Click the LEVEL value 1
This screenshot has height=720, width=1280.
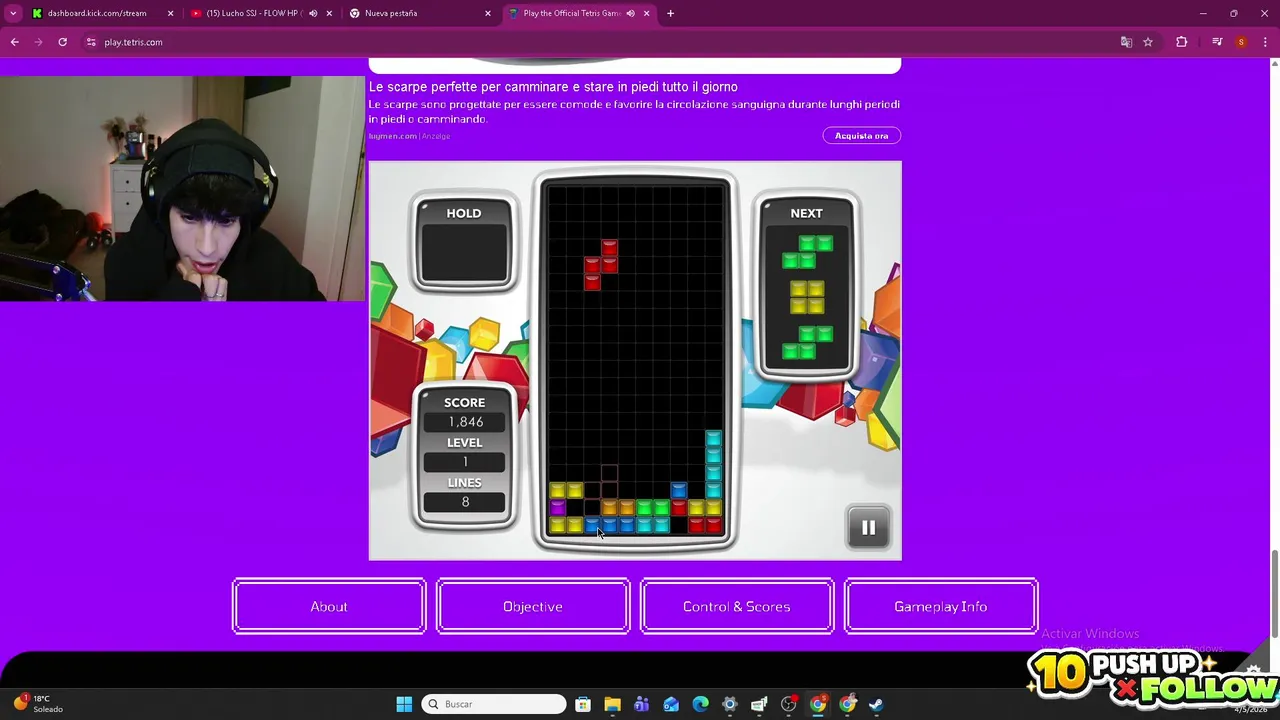(x=465, y=462)
